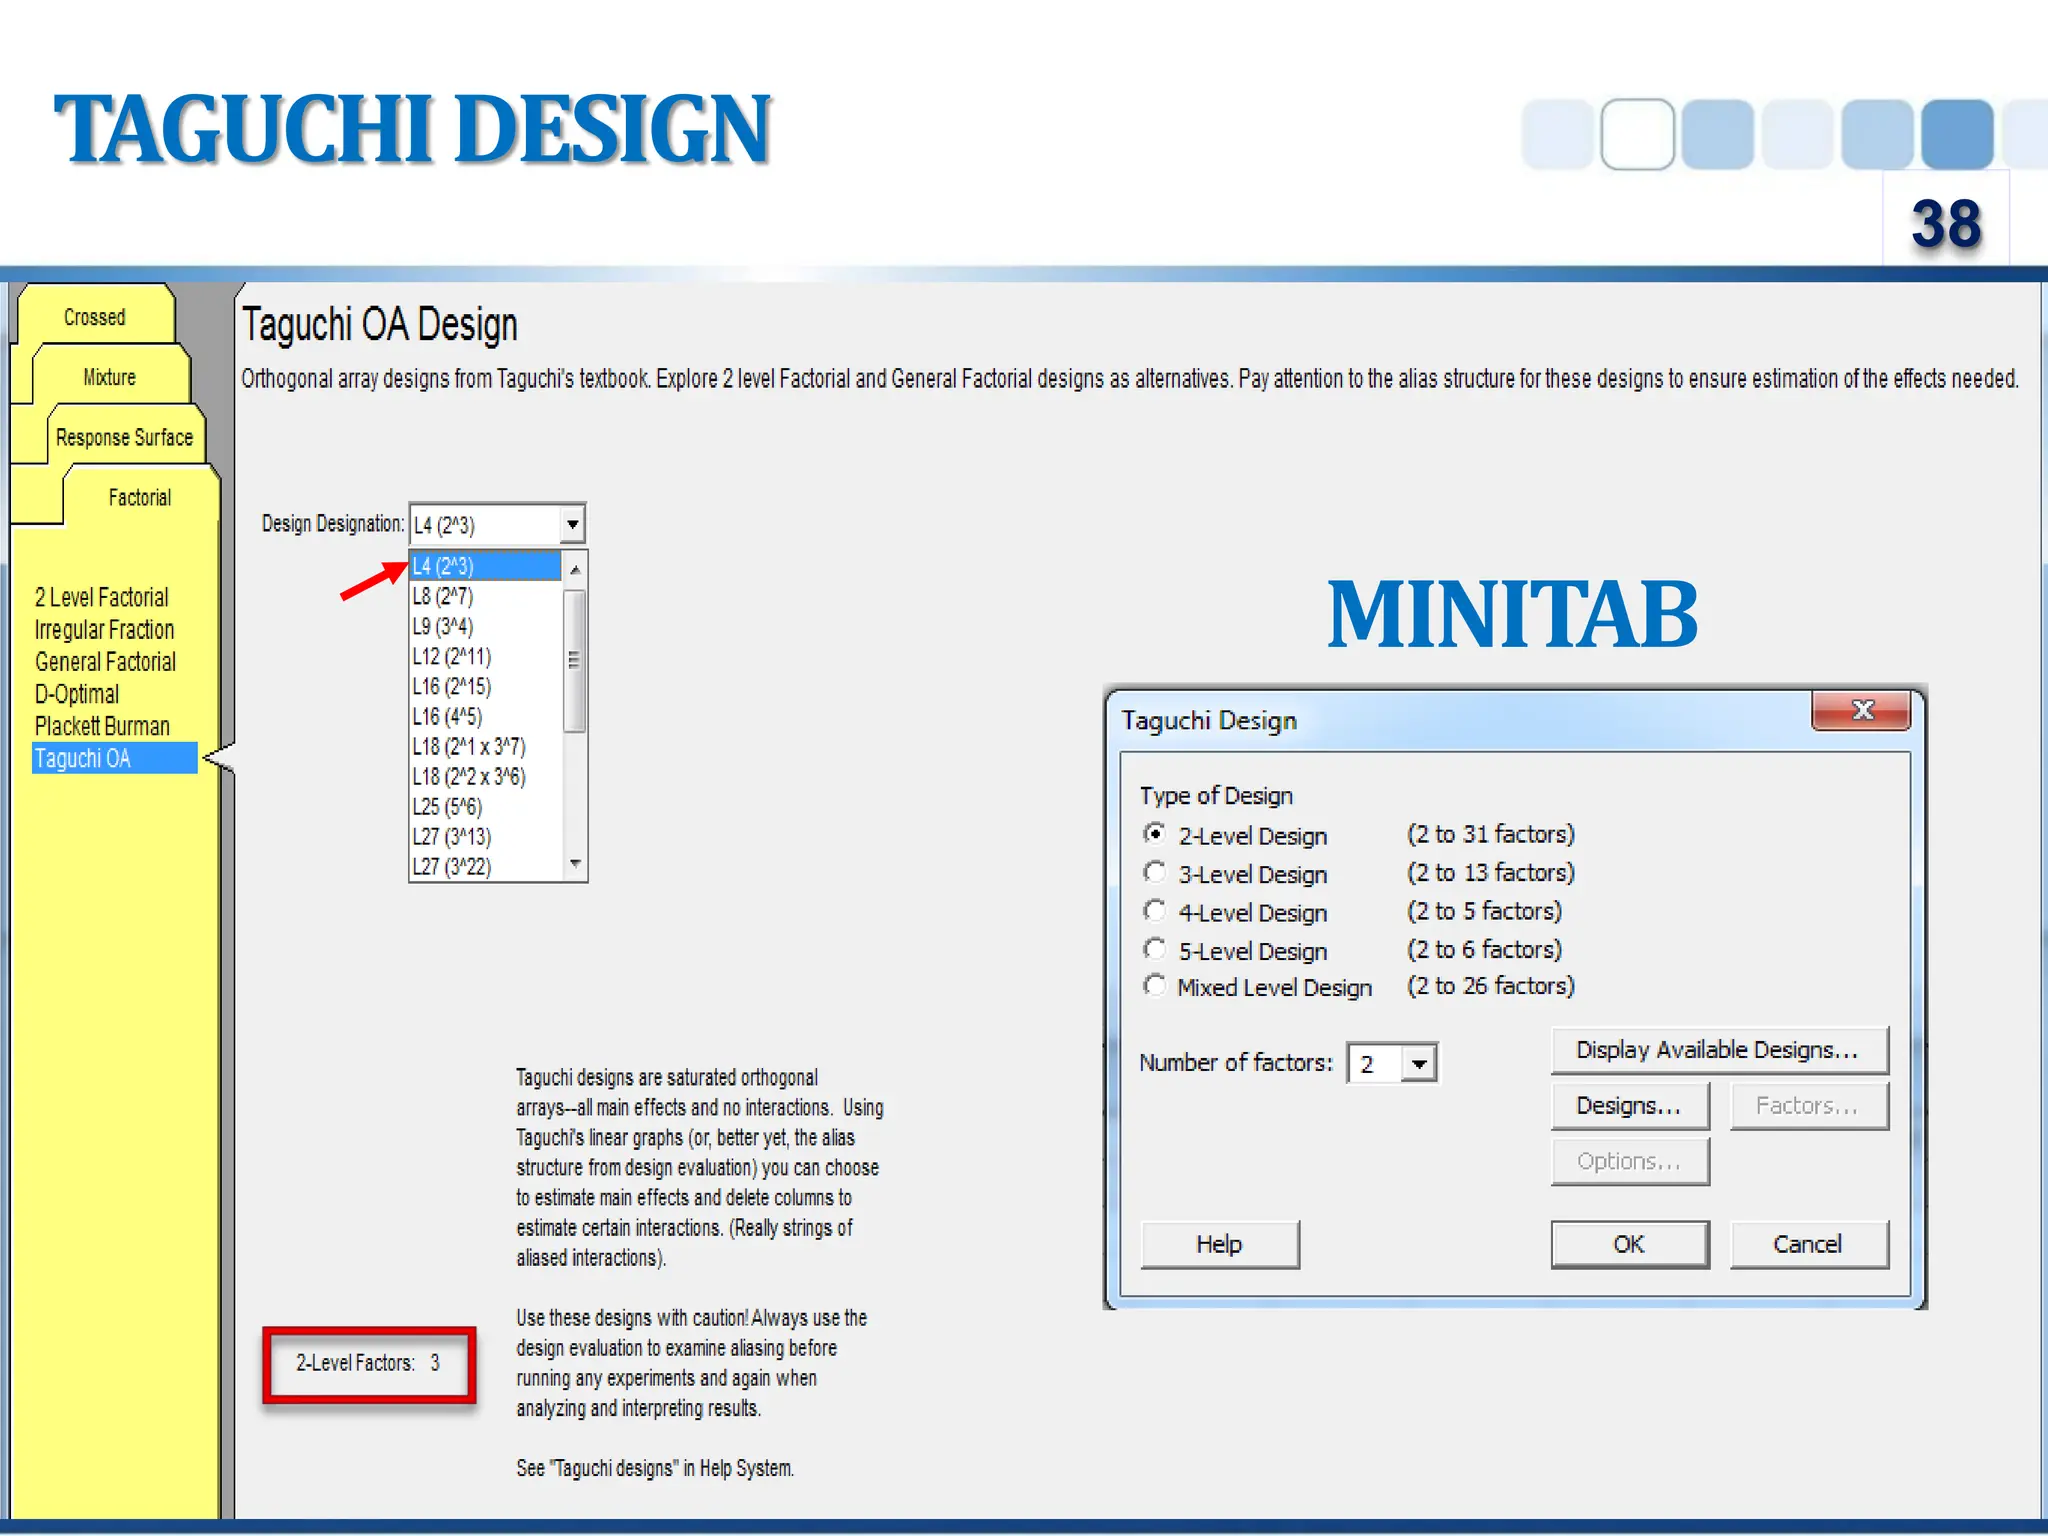Open the Number of factors dropdown
The height and width of the screenshot is (1536, 2048).
pos(1418,1063)
